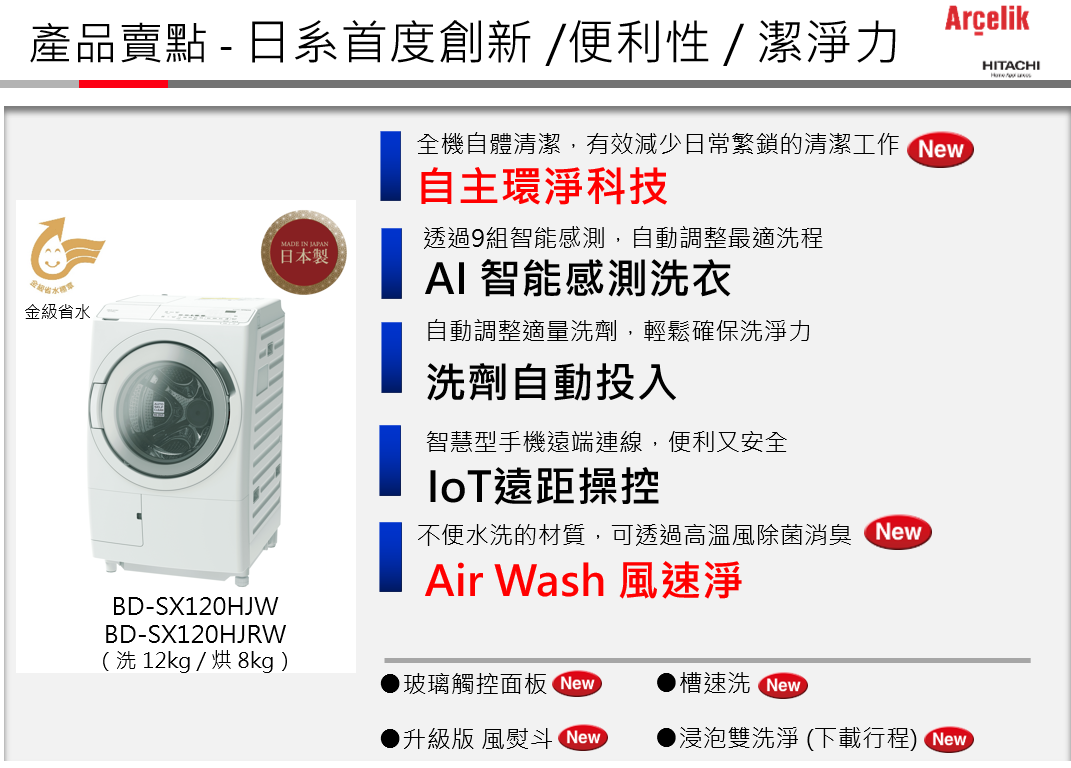Click the New badge next to 高溫風除菌消臭
The height and width of the screenshot is (768, 1071).
(898, 532)
